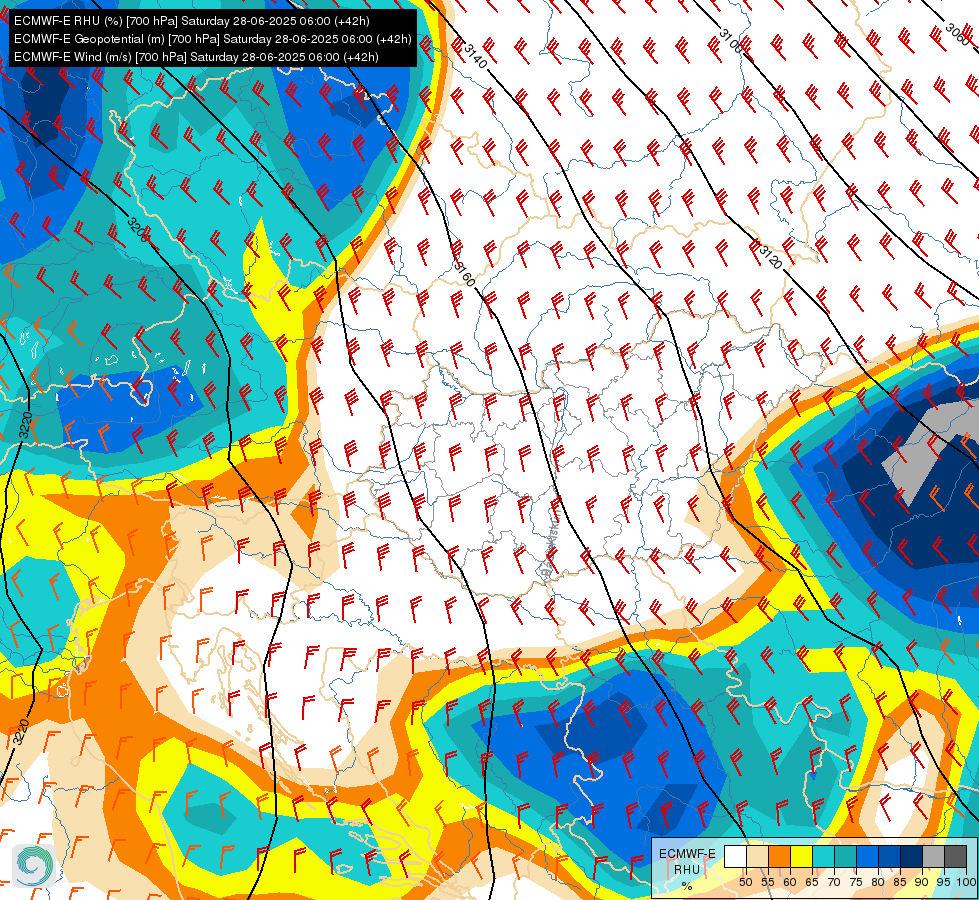
Task: Select the ECMWF-E Wind (m/s) title line
Action: [x=196, y=57]
